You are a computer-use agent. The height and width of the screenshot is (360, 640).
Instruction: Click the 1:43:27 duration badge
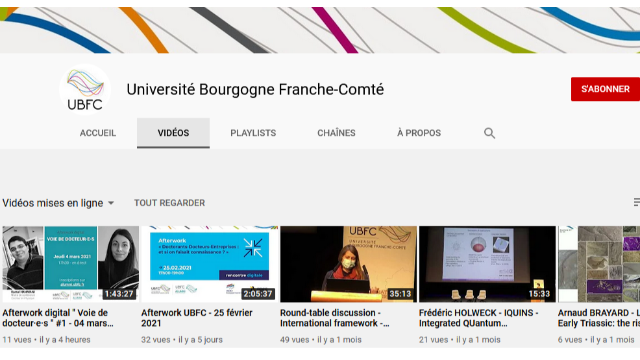coord(119,294)
